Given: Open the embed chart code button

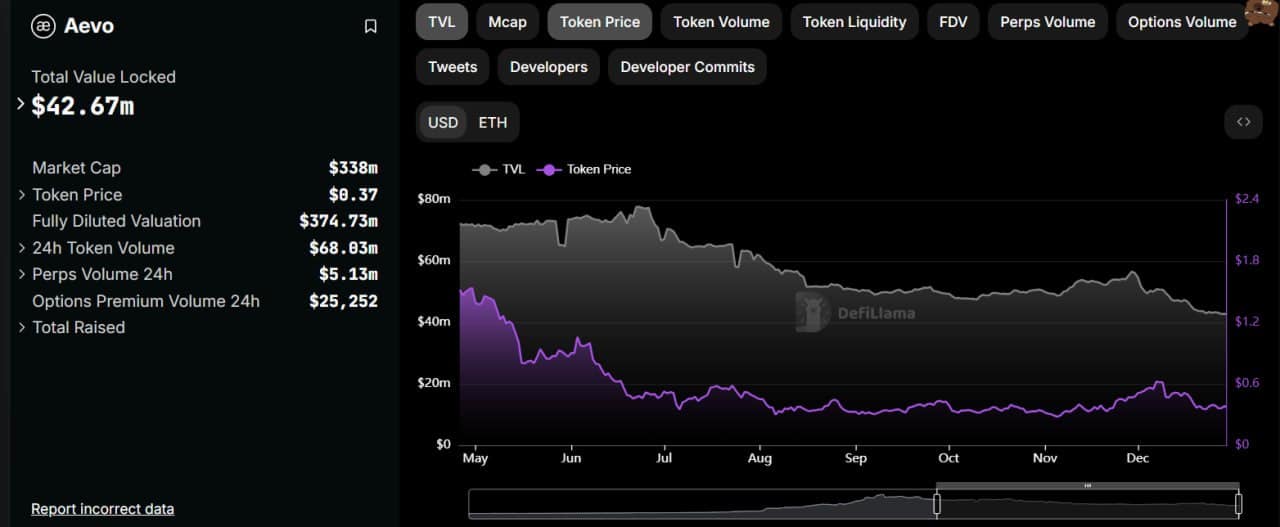Looking at the screenshot, I should pyautogui.click(x=1243, y=122).
